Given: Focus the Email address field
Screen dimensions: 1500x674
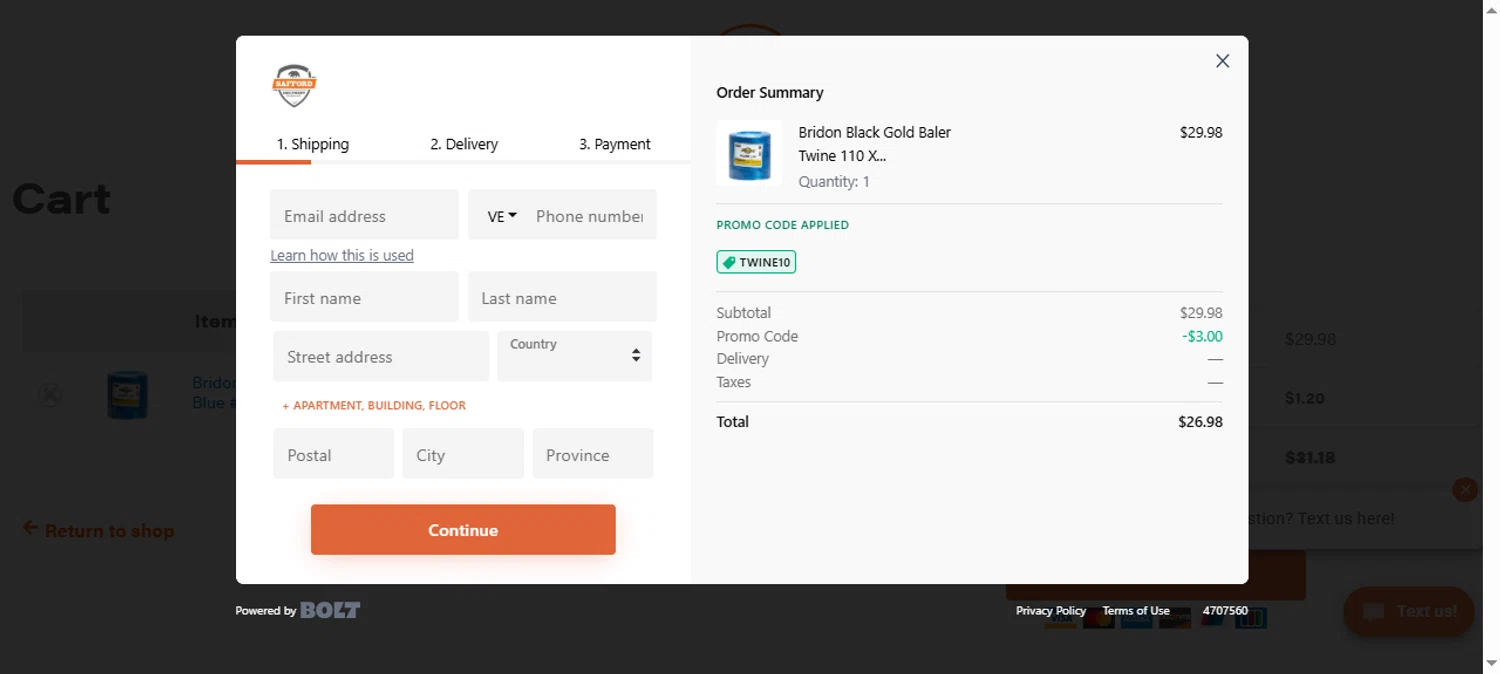Looking at the screenshot, I should tap(364, 215).
